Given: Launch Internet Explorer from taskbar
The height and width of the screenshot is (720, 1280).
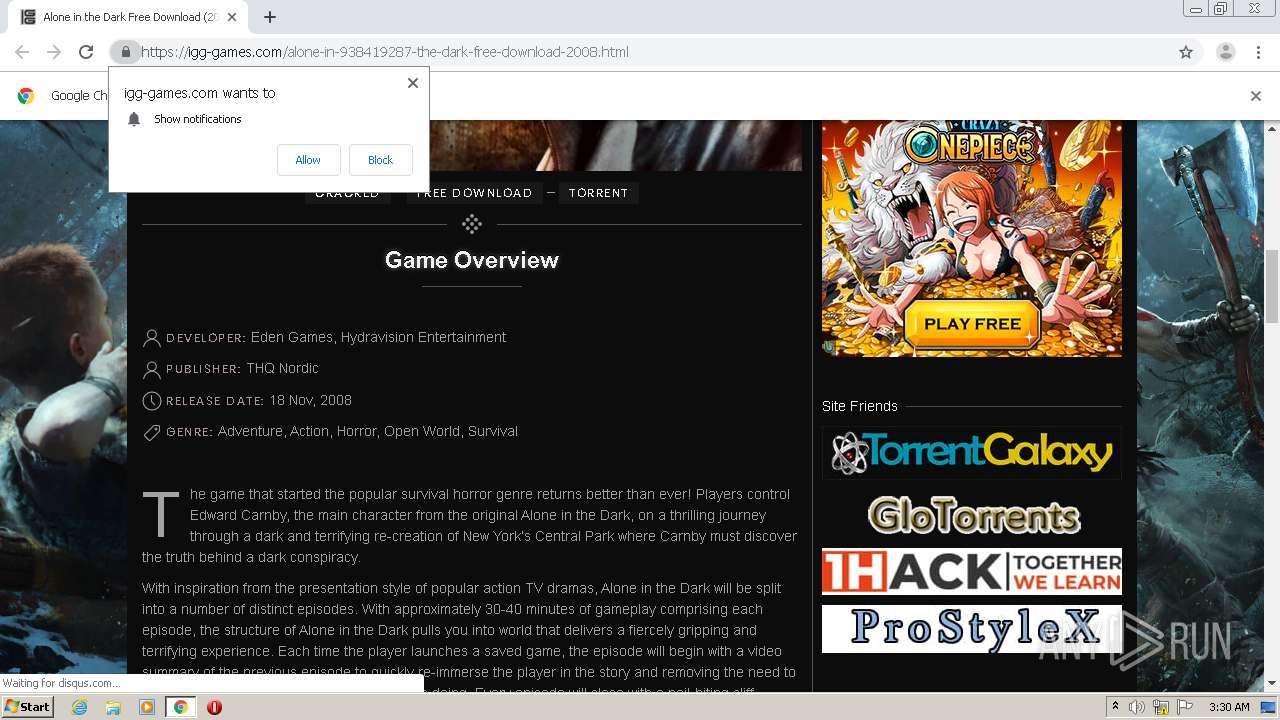Looking at the screenshot, I should pyautogui.click(x=79, y=707).
